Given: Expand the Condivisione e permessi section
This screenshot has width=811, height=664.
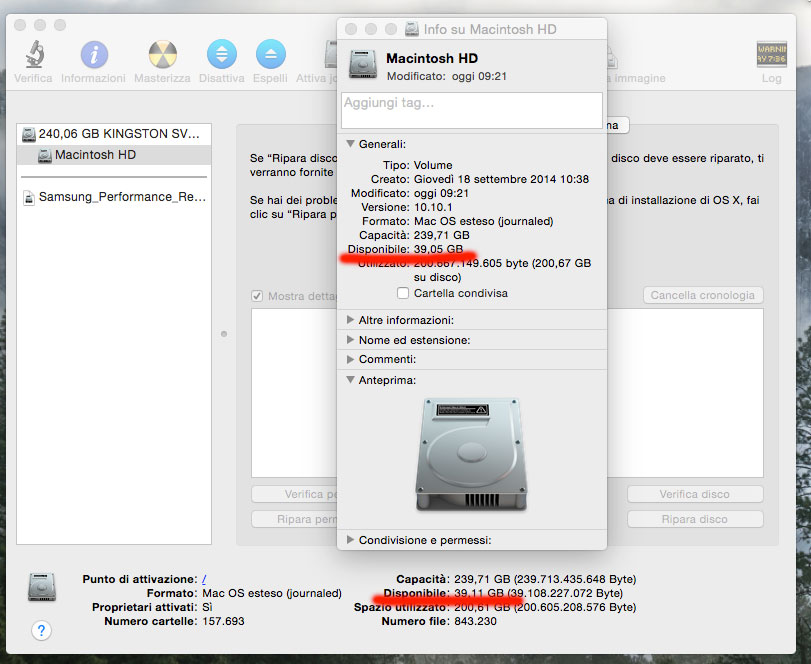Looking at the screenshot, I should pyautogui.click(x=351, y=539).
